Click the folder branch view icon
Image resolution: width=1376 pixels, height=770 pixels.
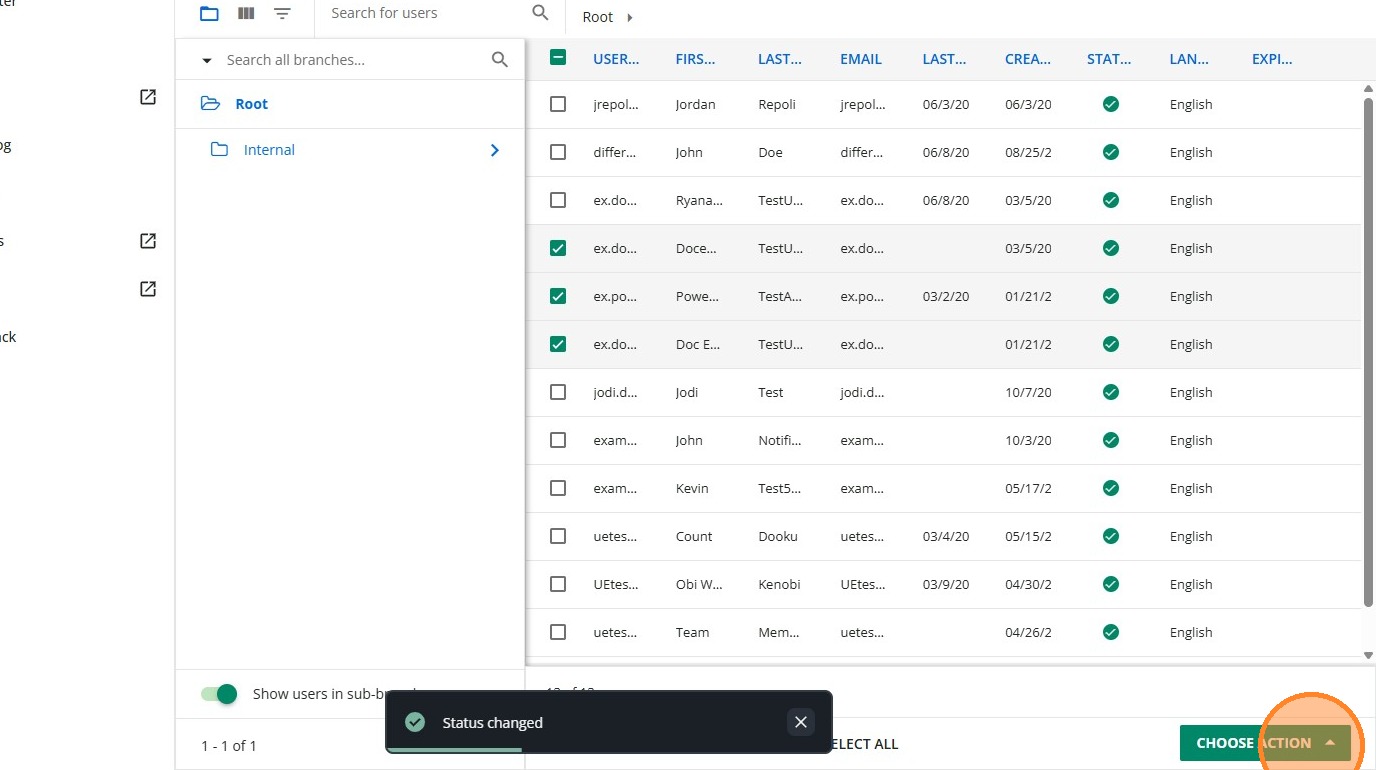tap(208, 14)
